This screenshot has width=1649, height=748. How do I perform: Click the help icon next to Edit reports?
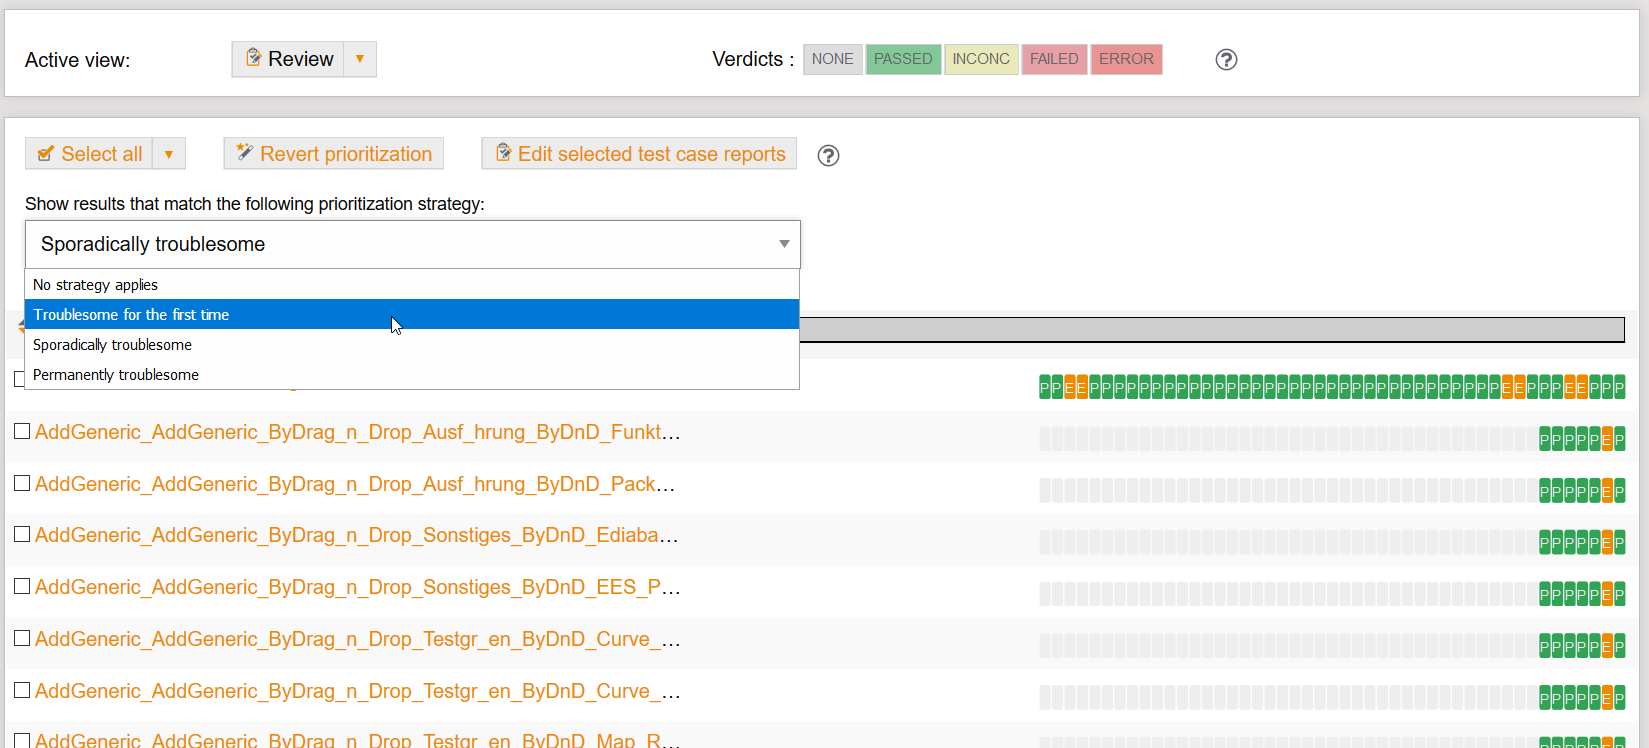coord(828,156)
